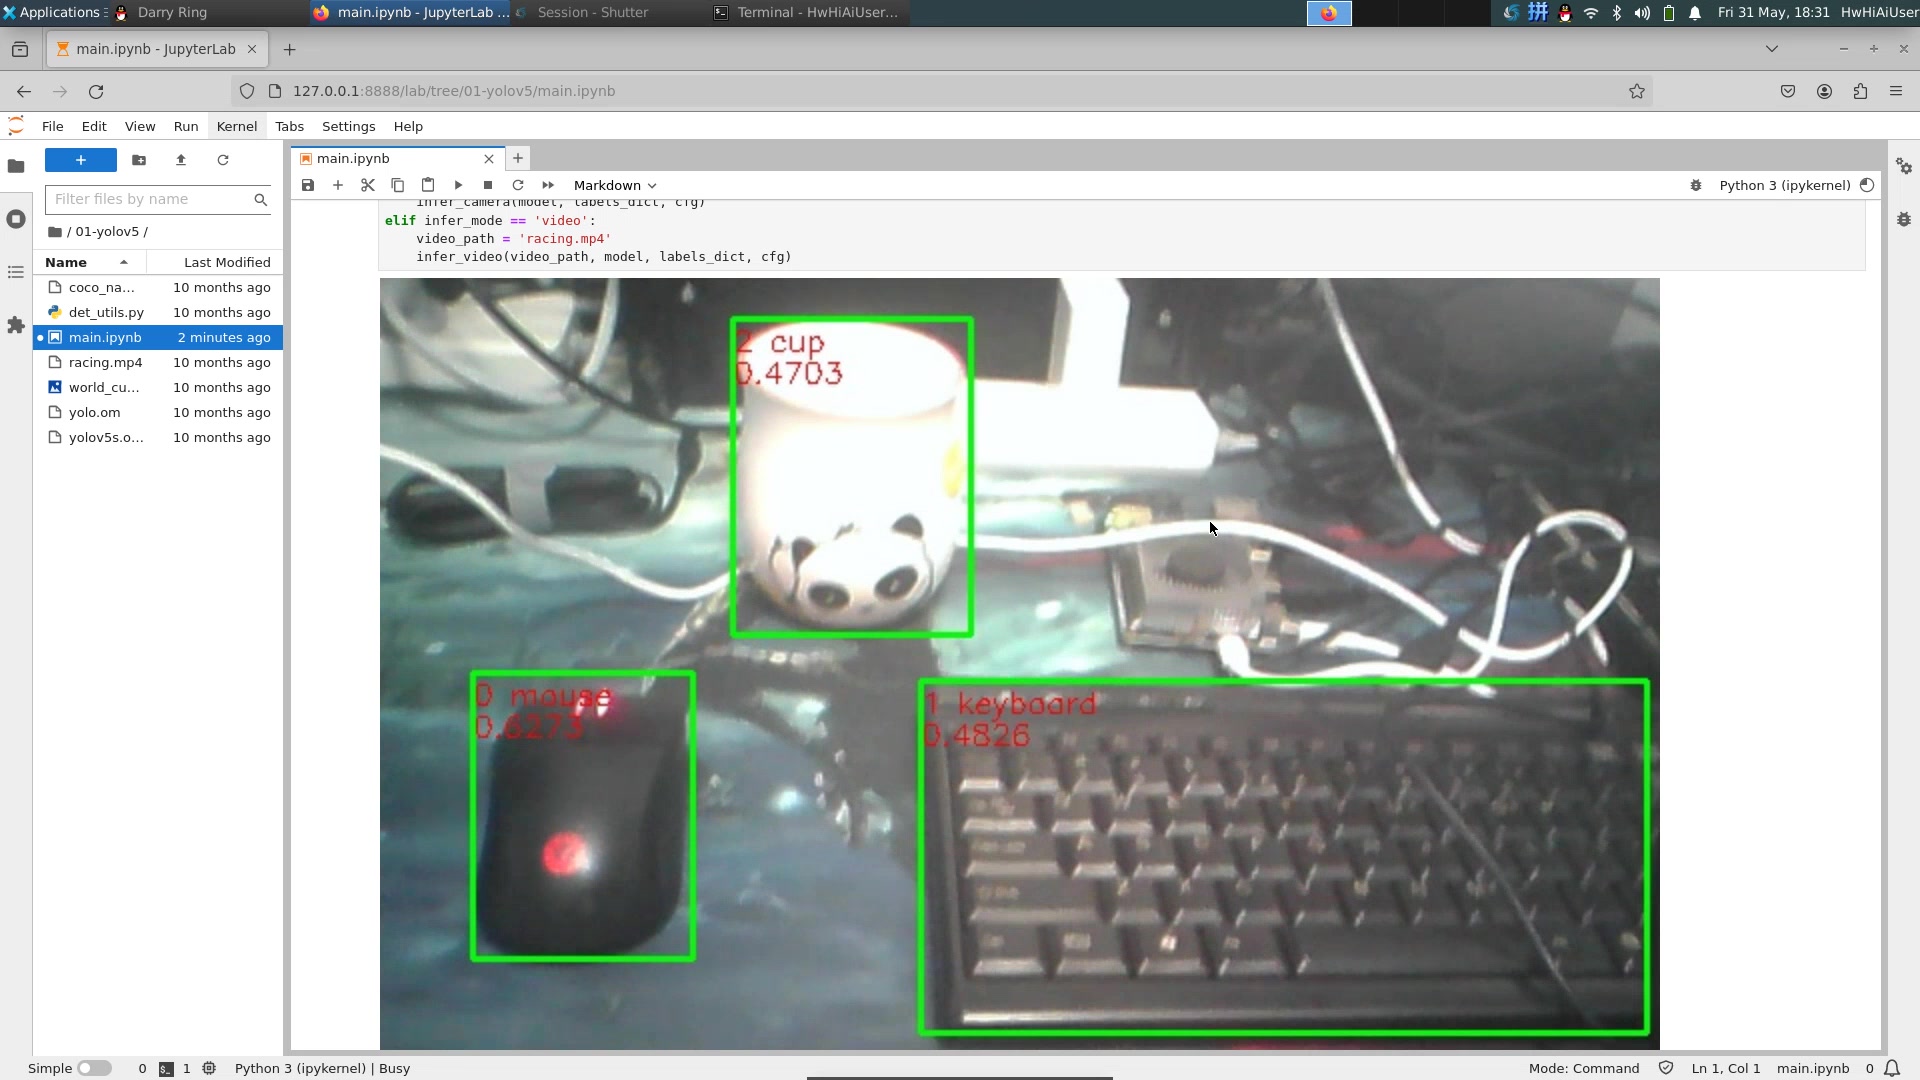Open the Markdown cell type dropdown

coord(615,185)
